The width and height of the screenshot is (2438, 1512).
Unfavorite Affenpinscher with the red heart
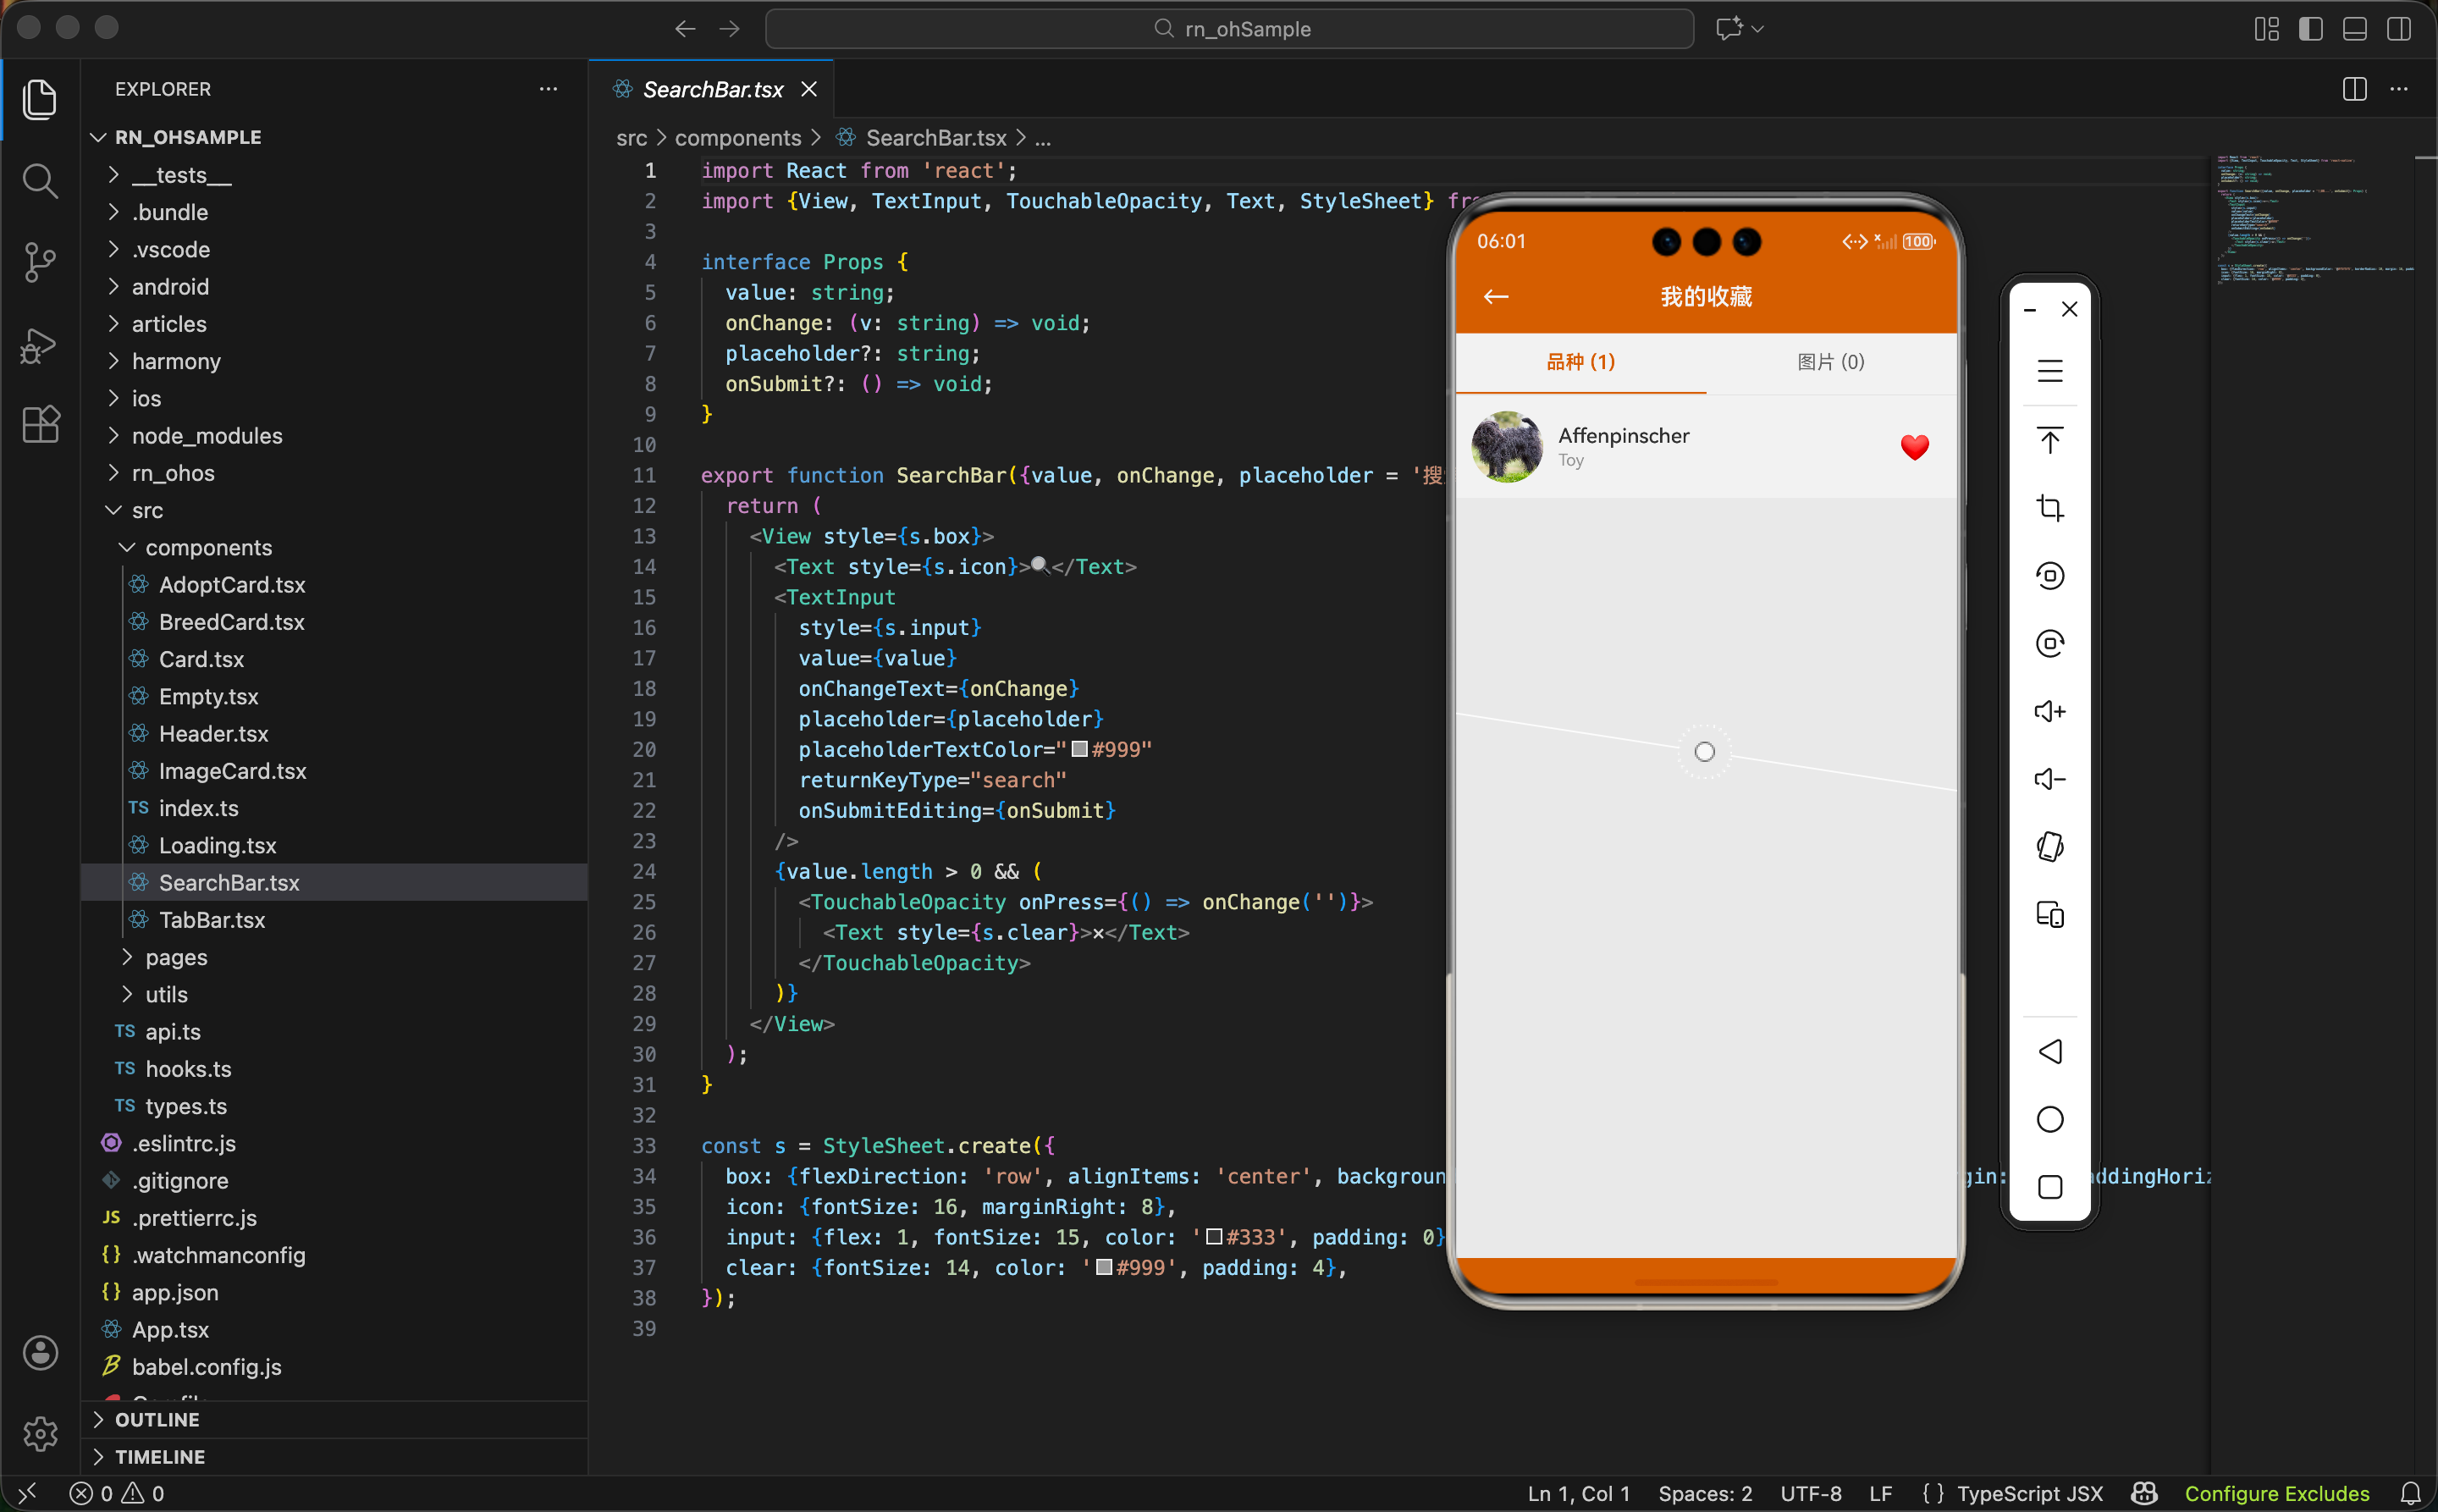(x=1914, y=447)
